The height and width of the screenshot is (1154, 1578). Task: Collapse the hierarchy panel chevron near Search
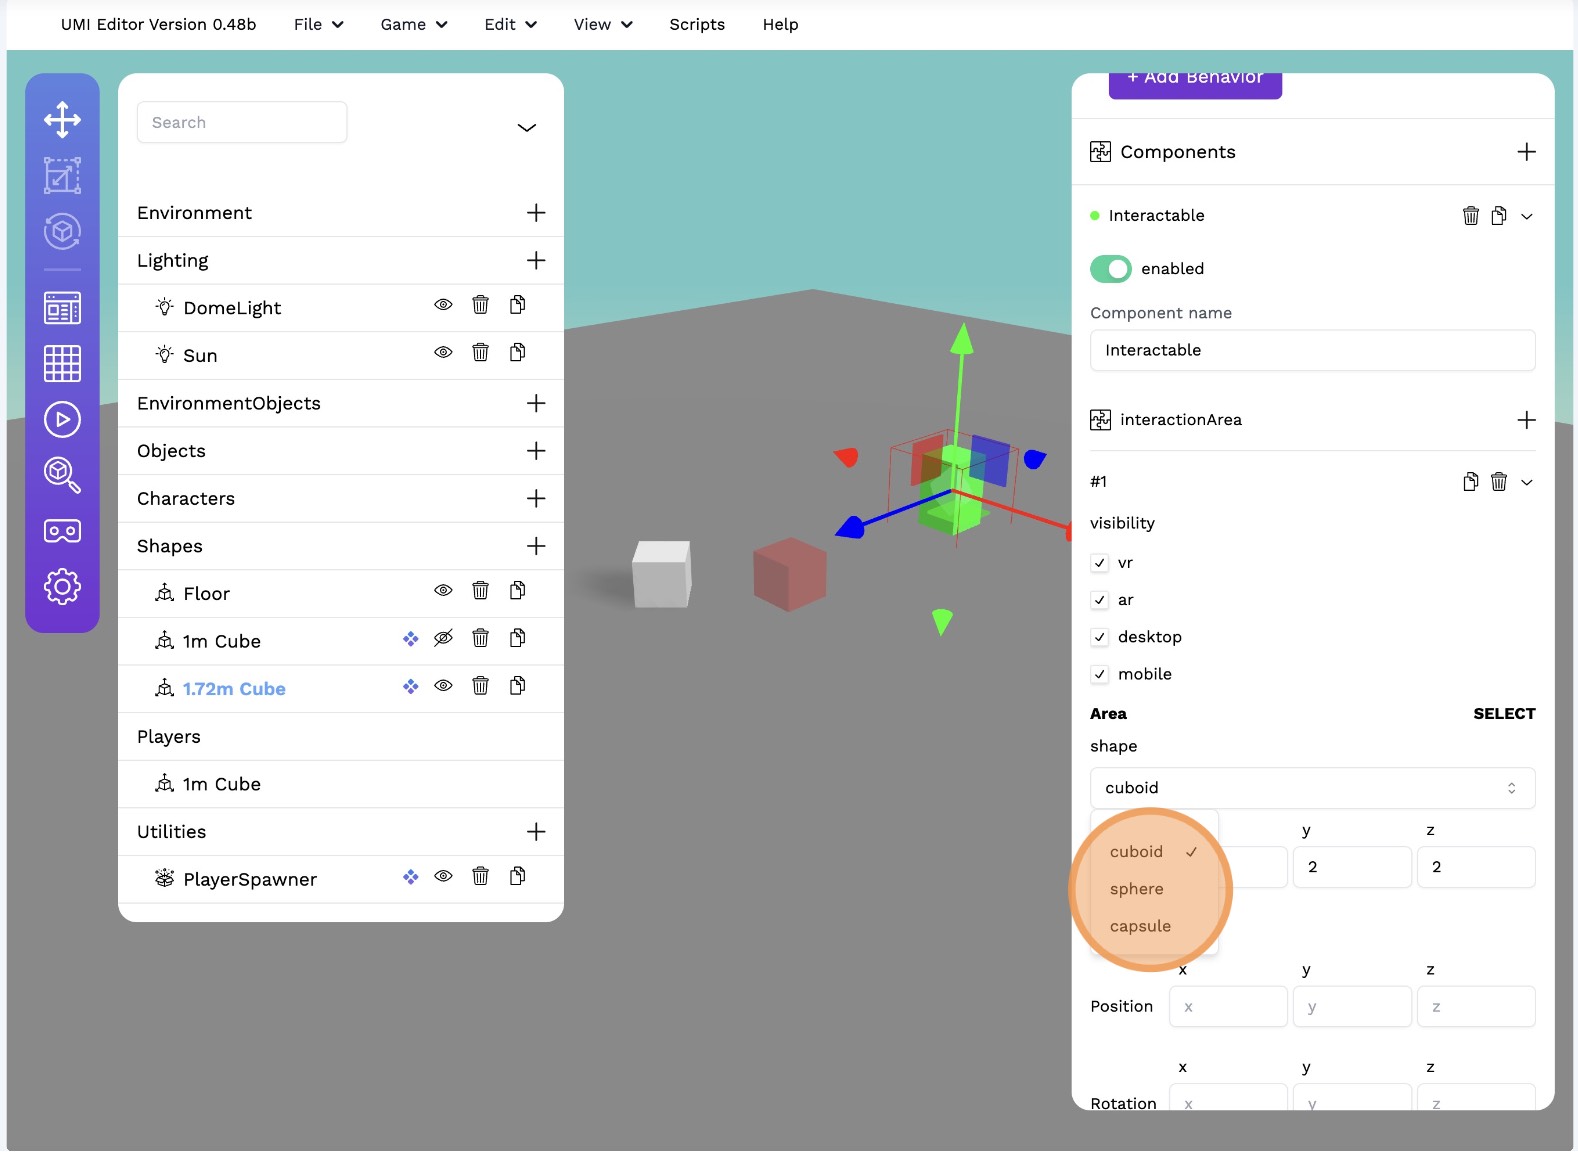coord(526,128)
